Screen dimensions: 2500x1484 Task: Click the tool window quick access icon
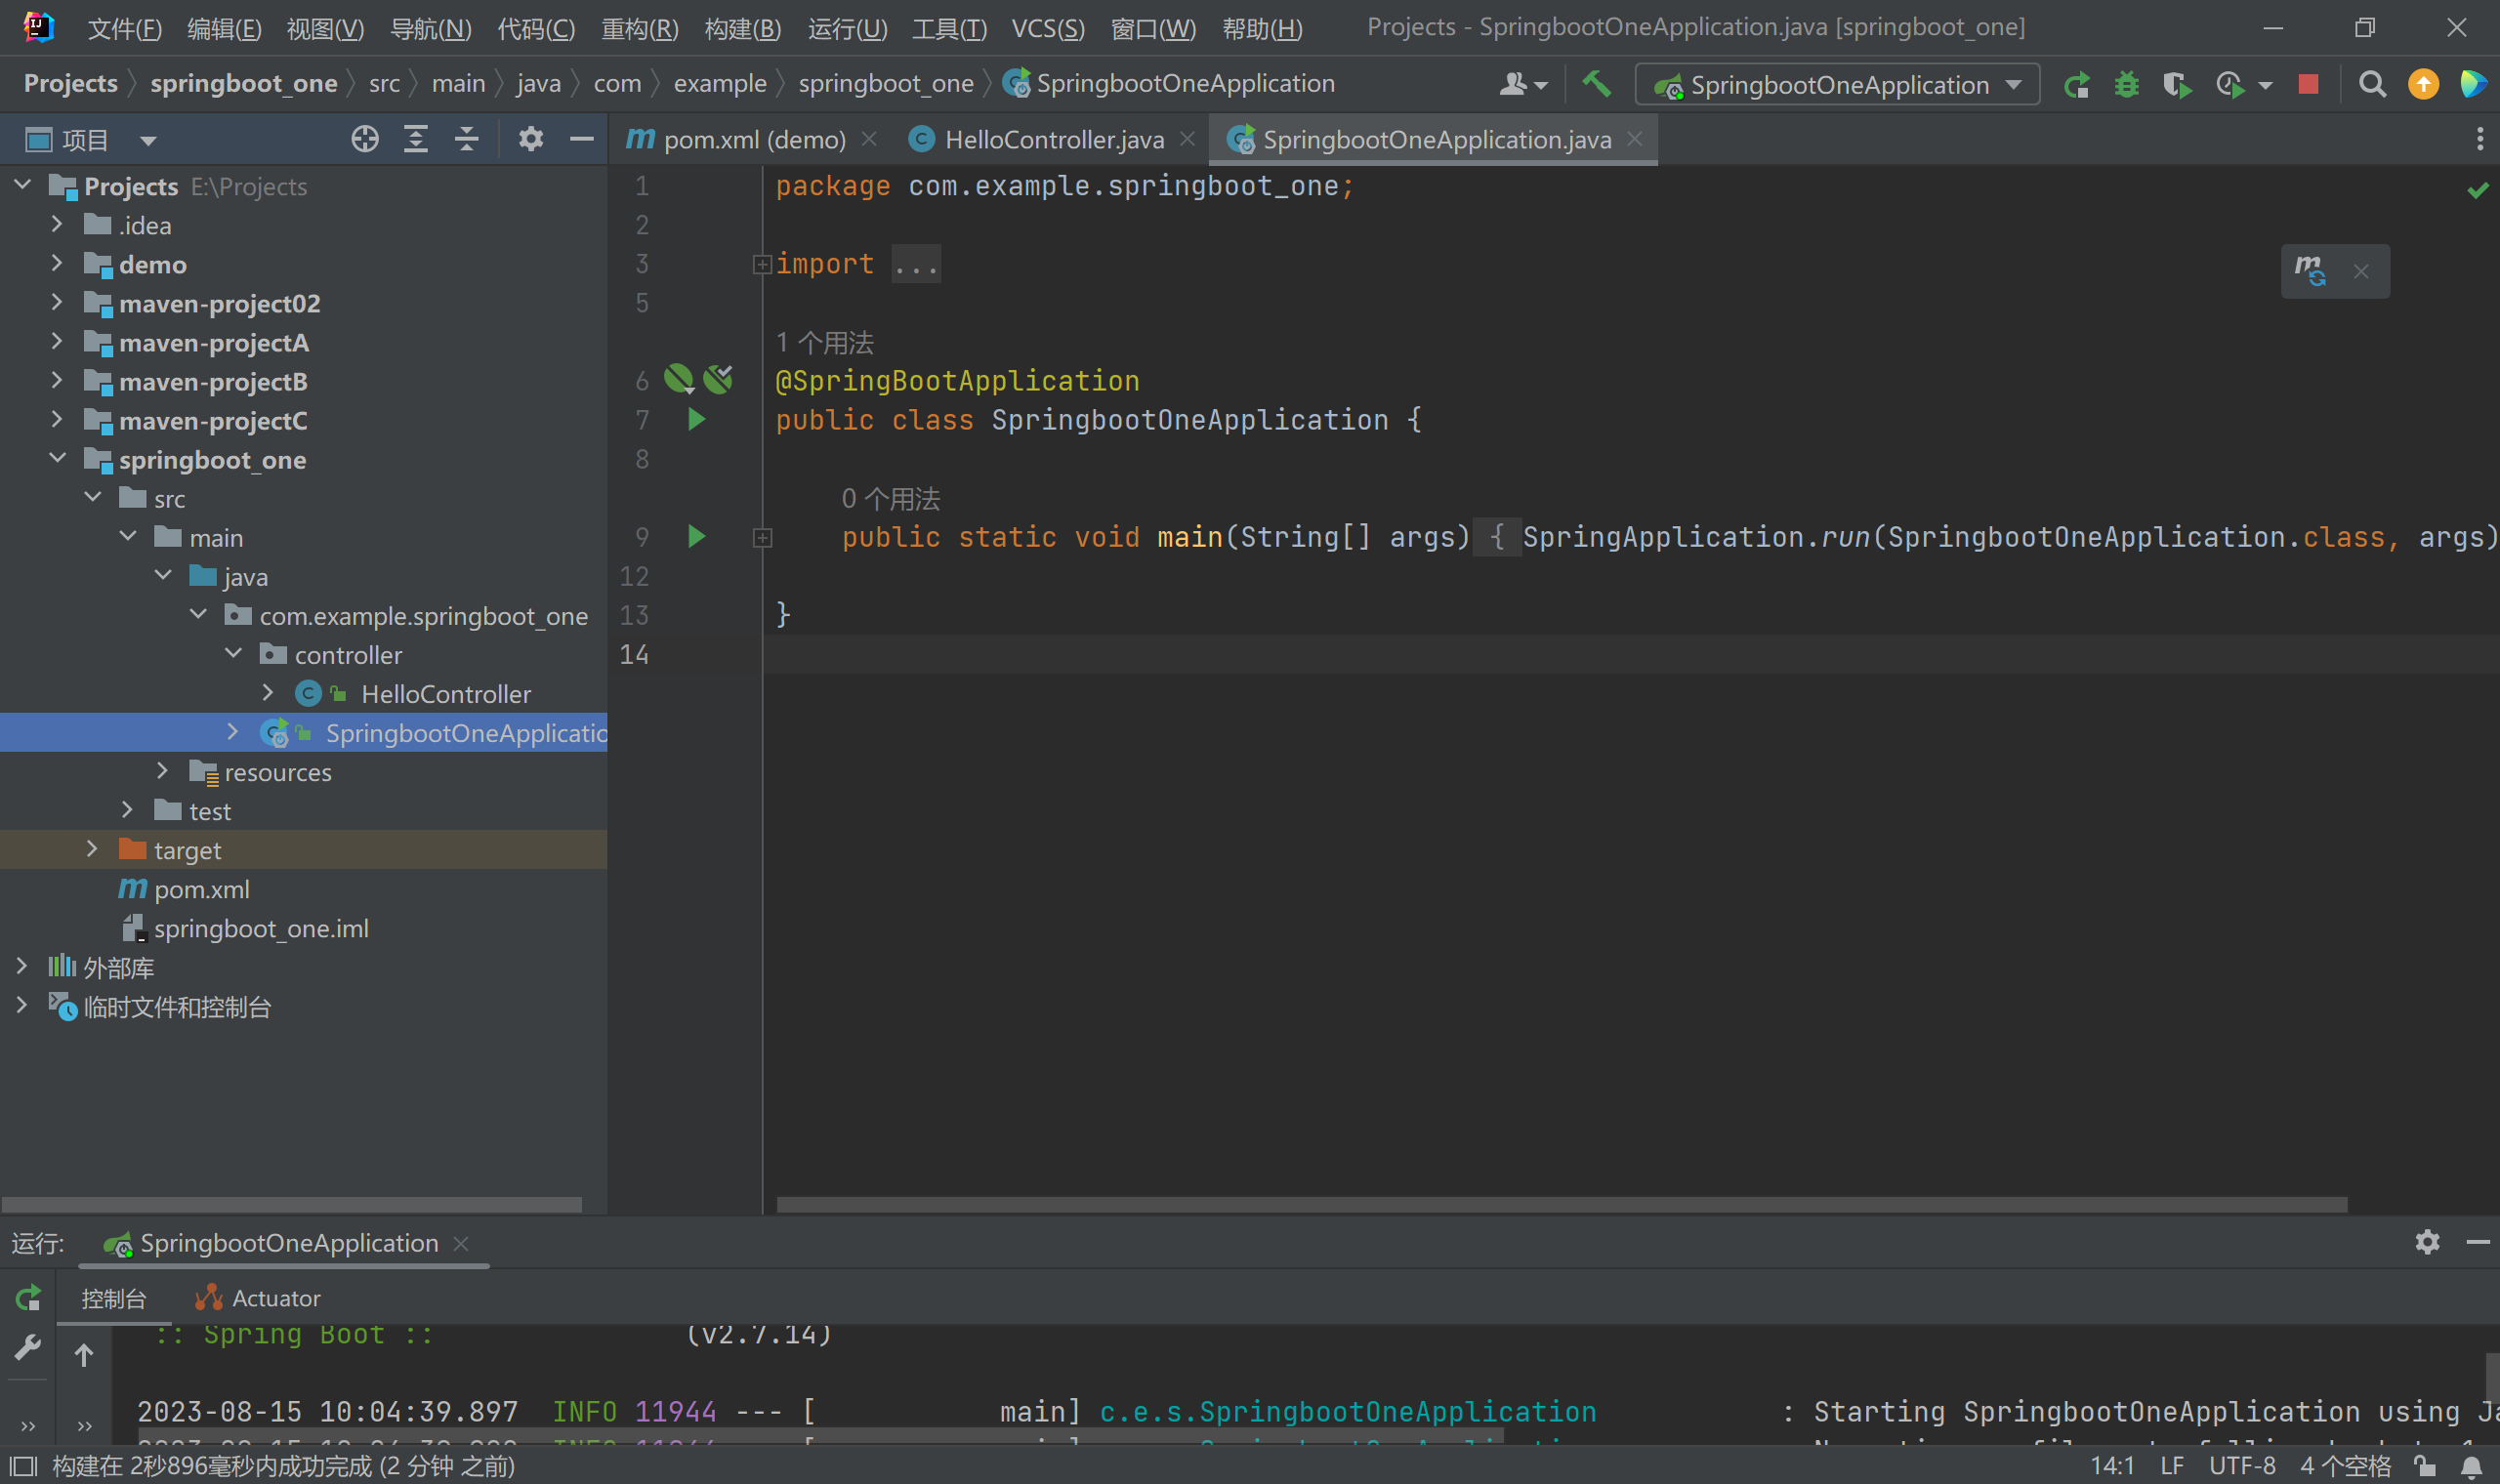22,1466
